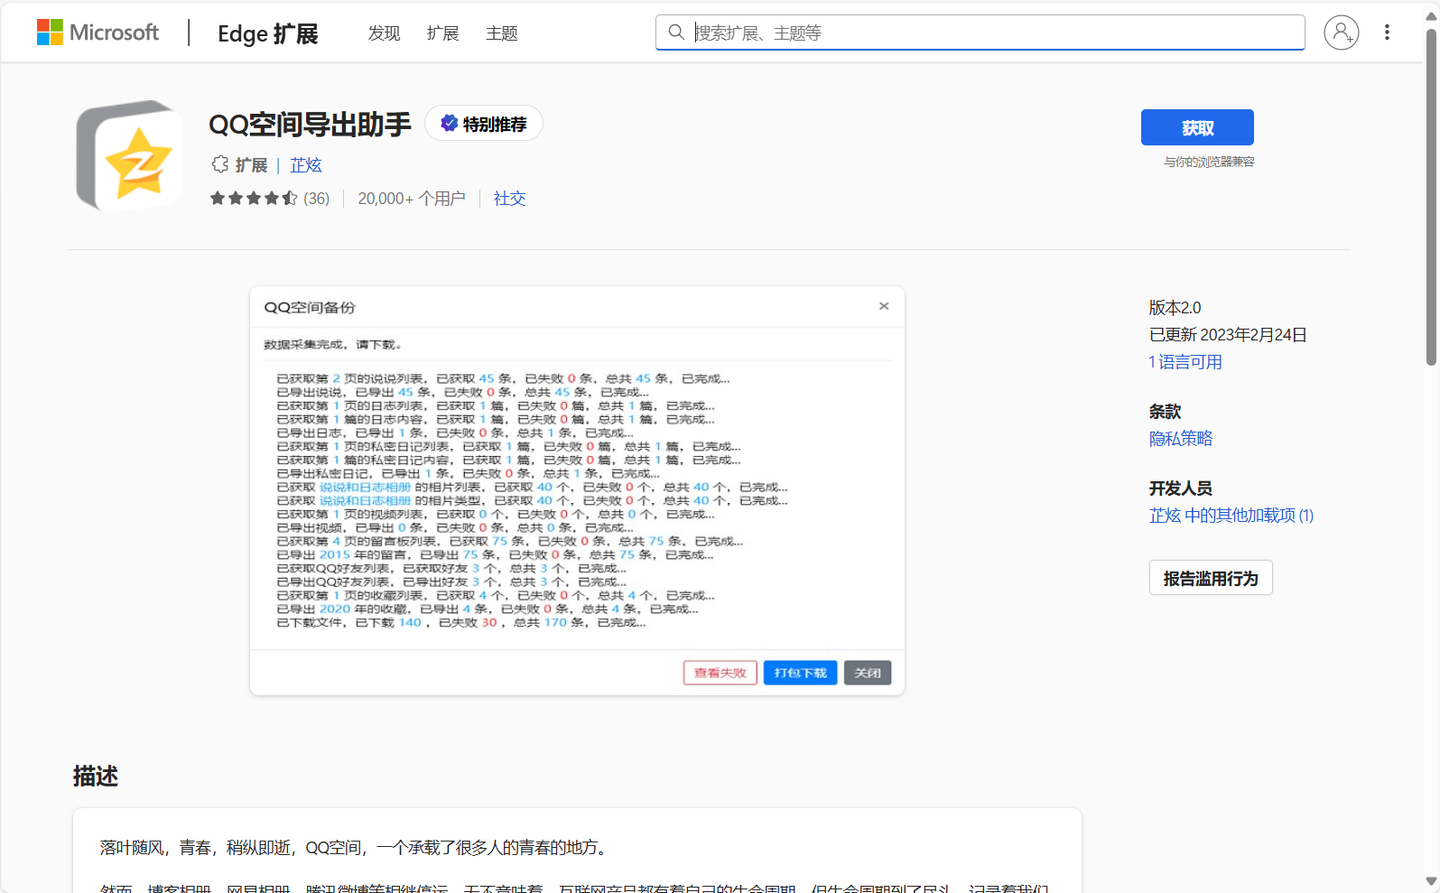Open 芷炫 中的其他加载项 (1) link
1440x893 pixels.
pyautogui.click(x=1231, y=515)
